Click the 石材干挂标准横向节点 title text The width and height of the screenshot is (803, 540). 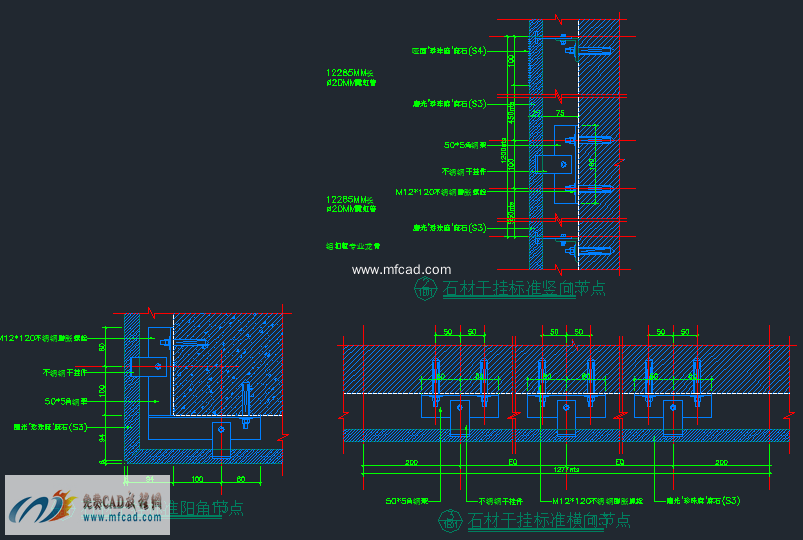(x=548, y=521)
